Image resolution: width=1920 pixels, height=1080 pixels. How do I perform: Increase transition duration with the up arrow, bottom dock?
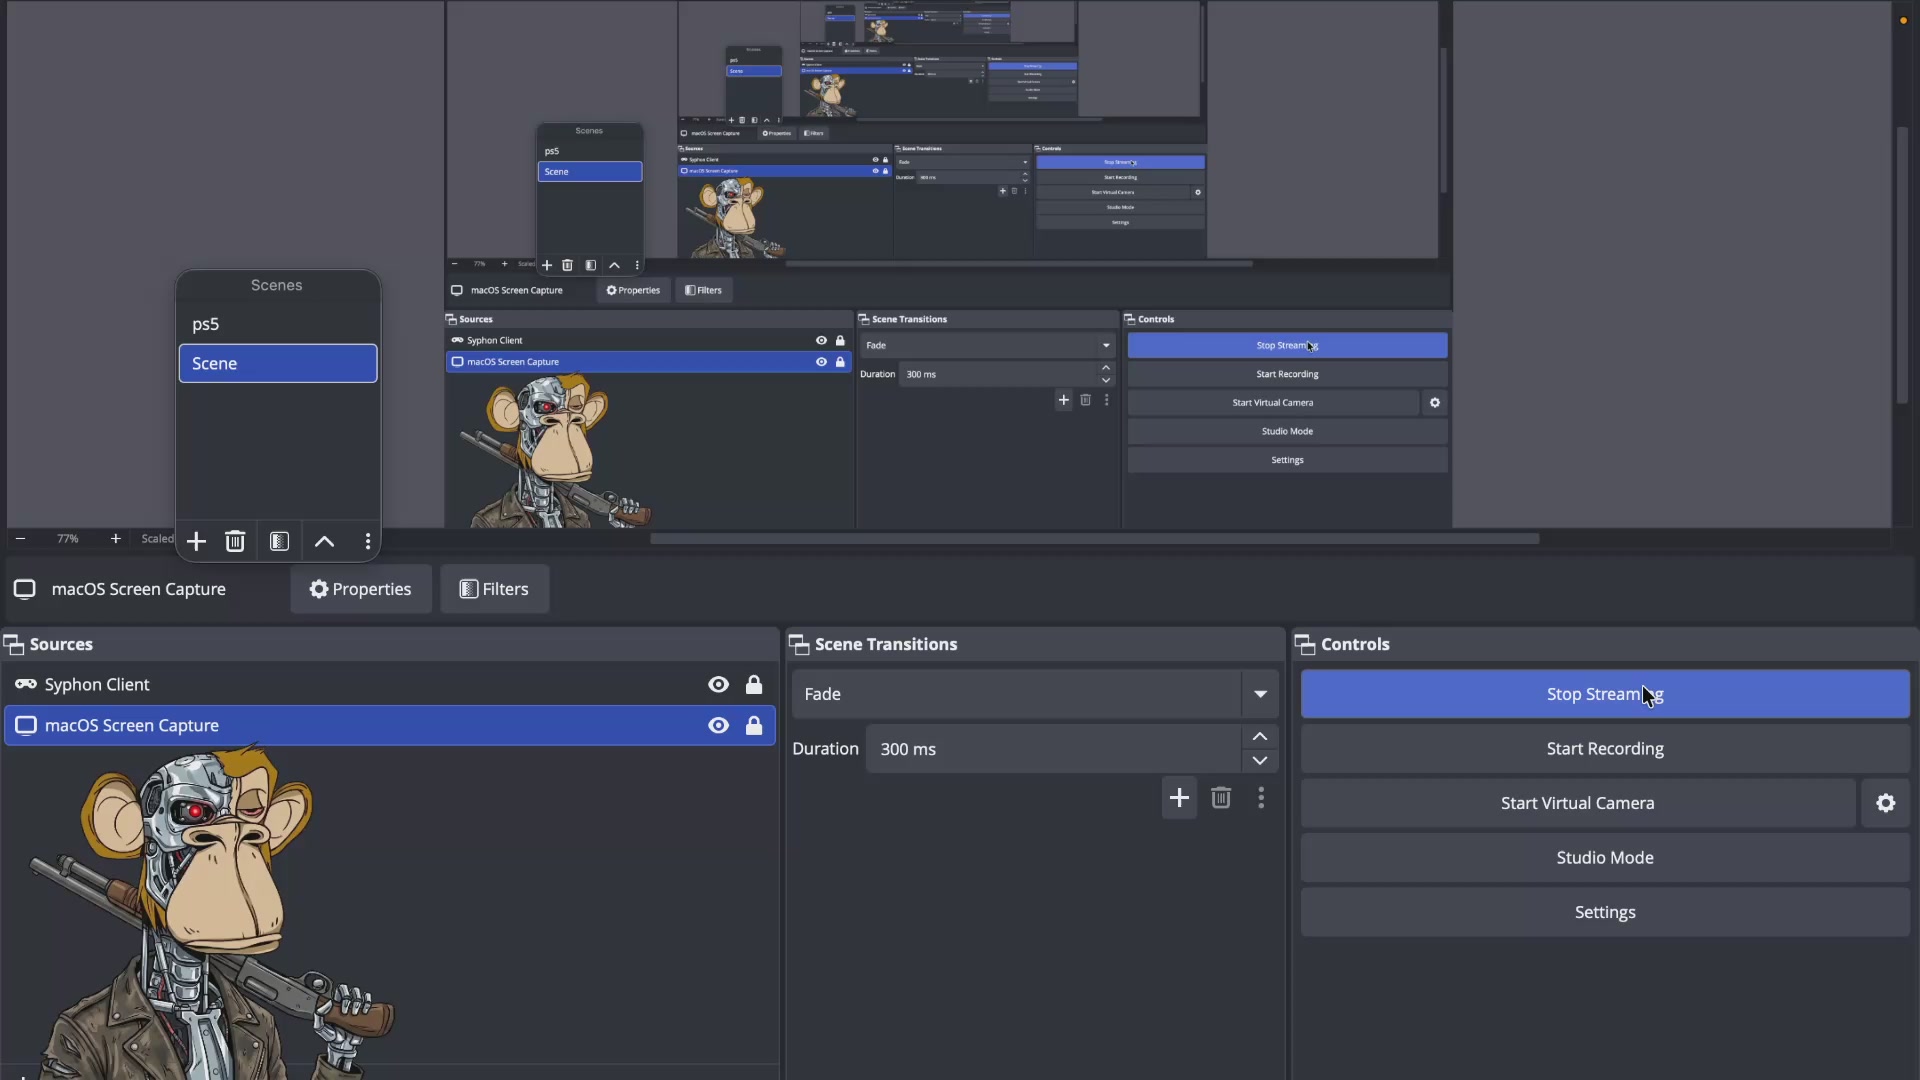tap(1260, 737)
